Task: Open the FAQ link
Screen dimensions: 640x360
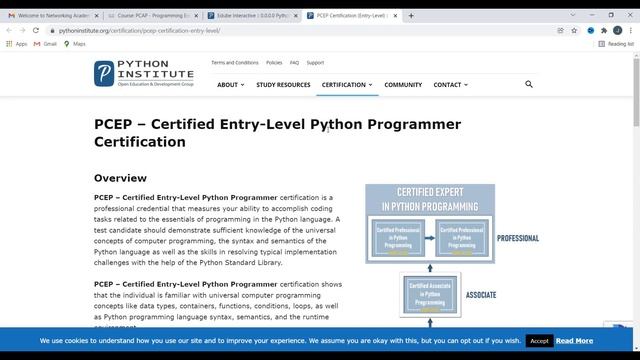Action: 294,63
